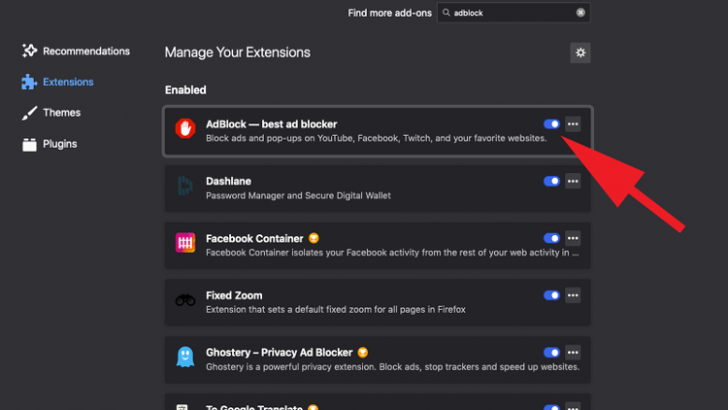Open the Dashlane extension details

(228, 181)
